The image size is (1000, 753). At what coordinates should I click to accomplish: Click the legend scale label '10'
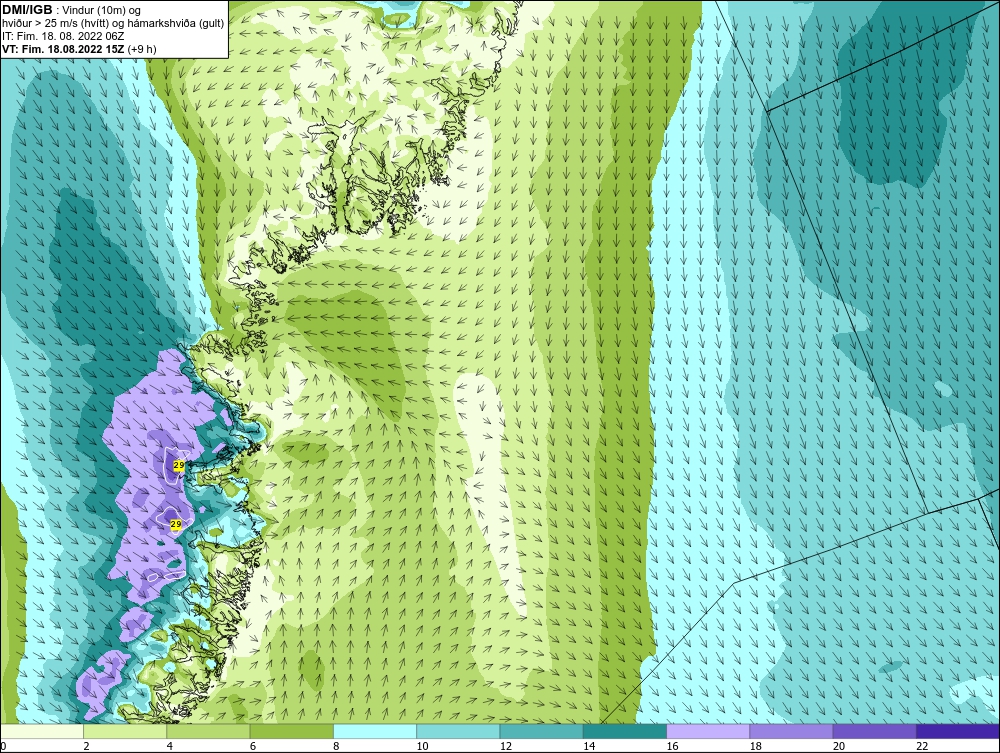point(422,747)
